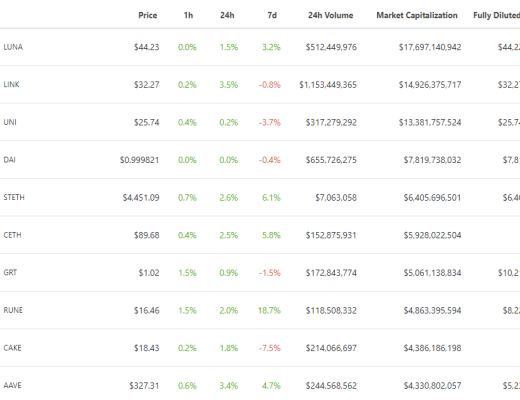This screenshot has width=520, height=400.
Task: Select RUNE price $16.46
Action: pyautogui.click(x=147, y=311)
